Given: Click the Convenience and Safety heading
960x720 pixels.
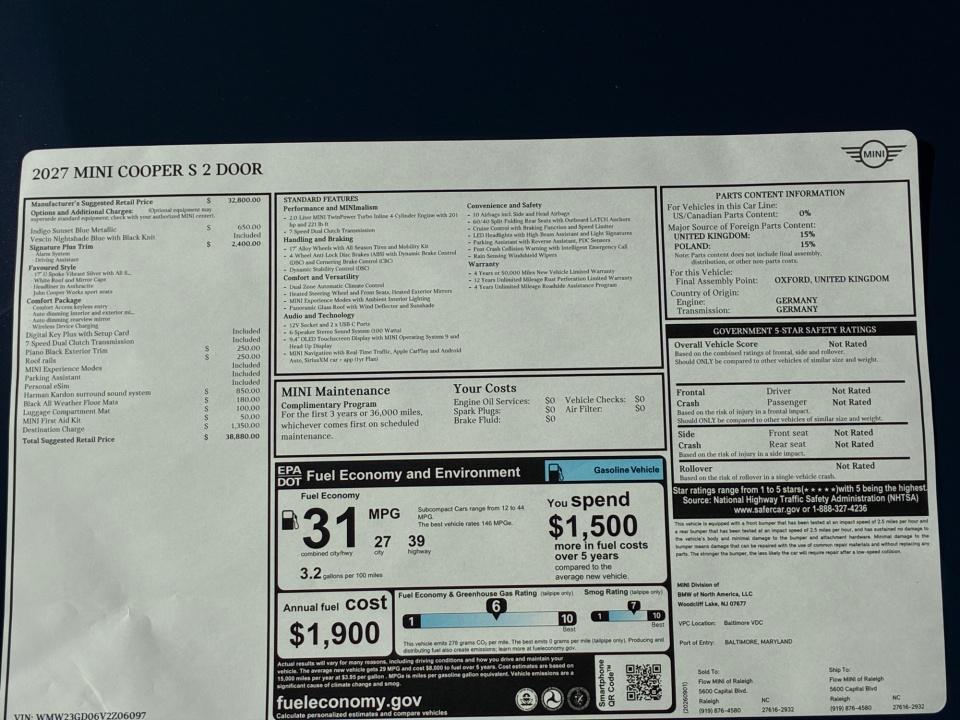Looking at the screenshot, I should [x=504, y=205].
